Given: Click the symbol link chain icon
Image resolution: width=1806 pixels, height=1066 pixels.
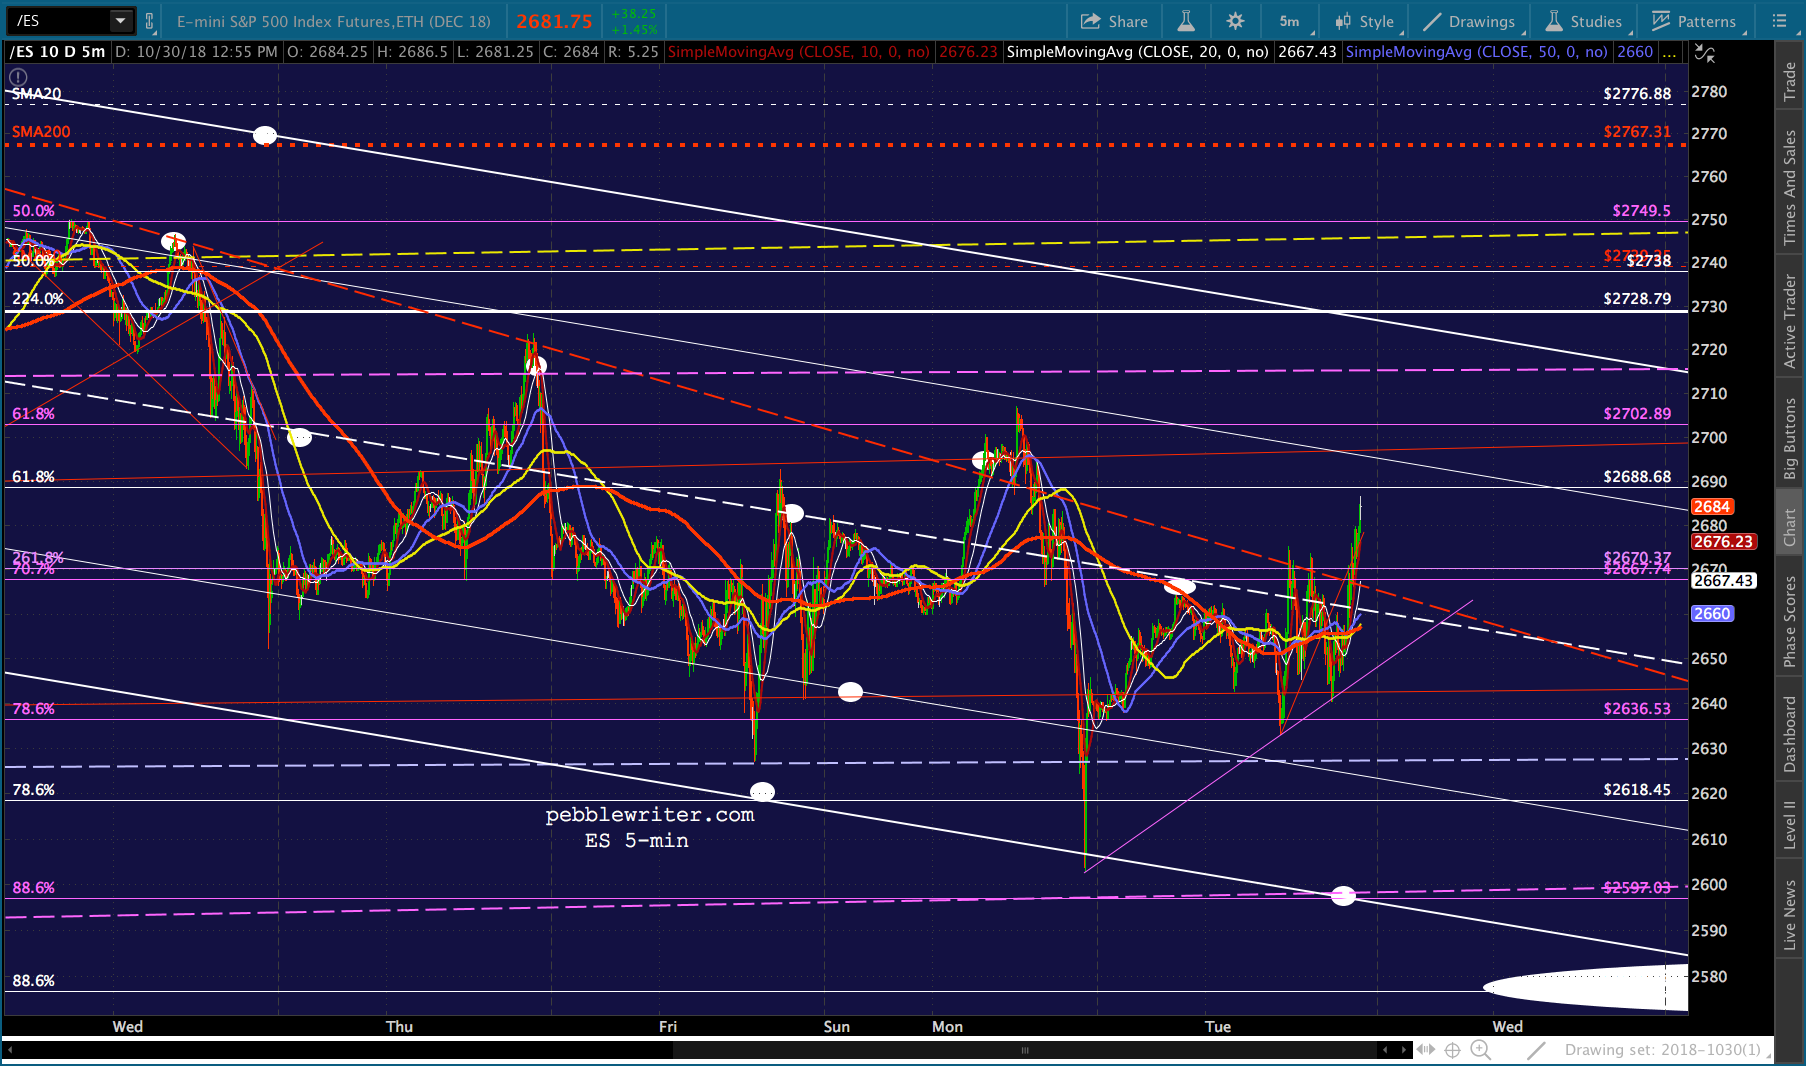Looking at the screenshot, I should click(150, 21).
